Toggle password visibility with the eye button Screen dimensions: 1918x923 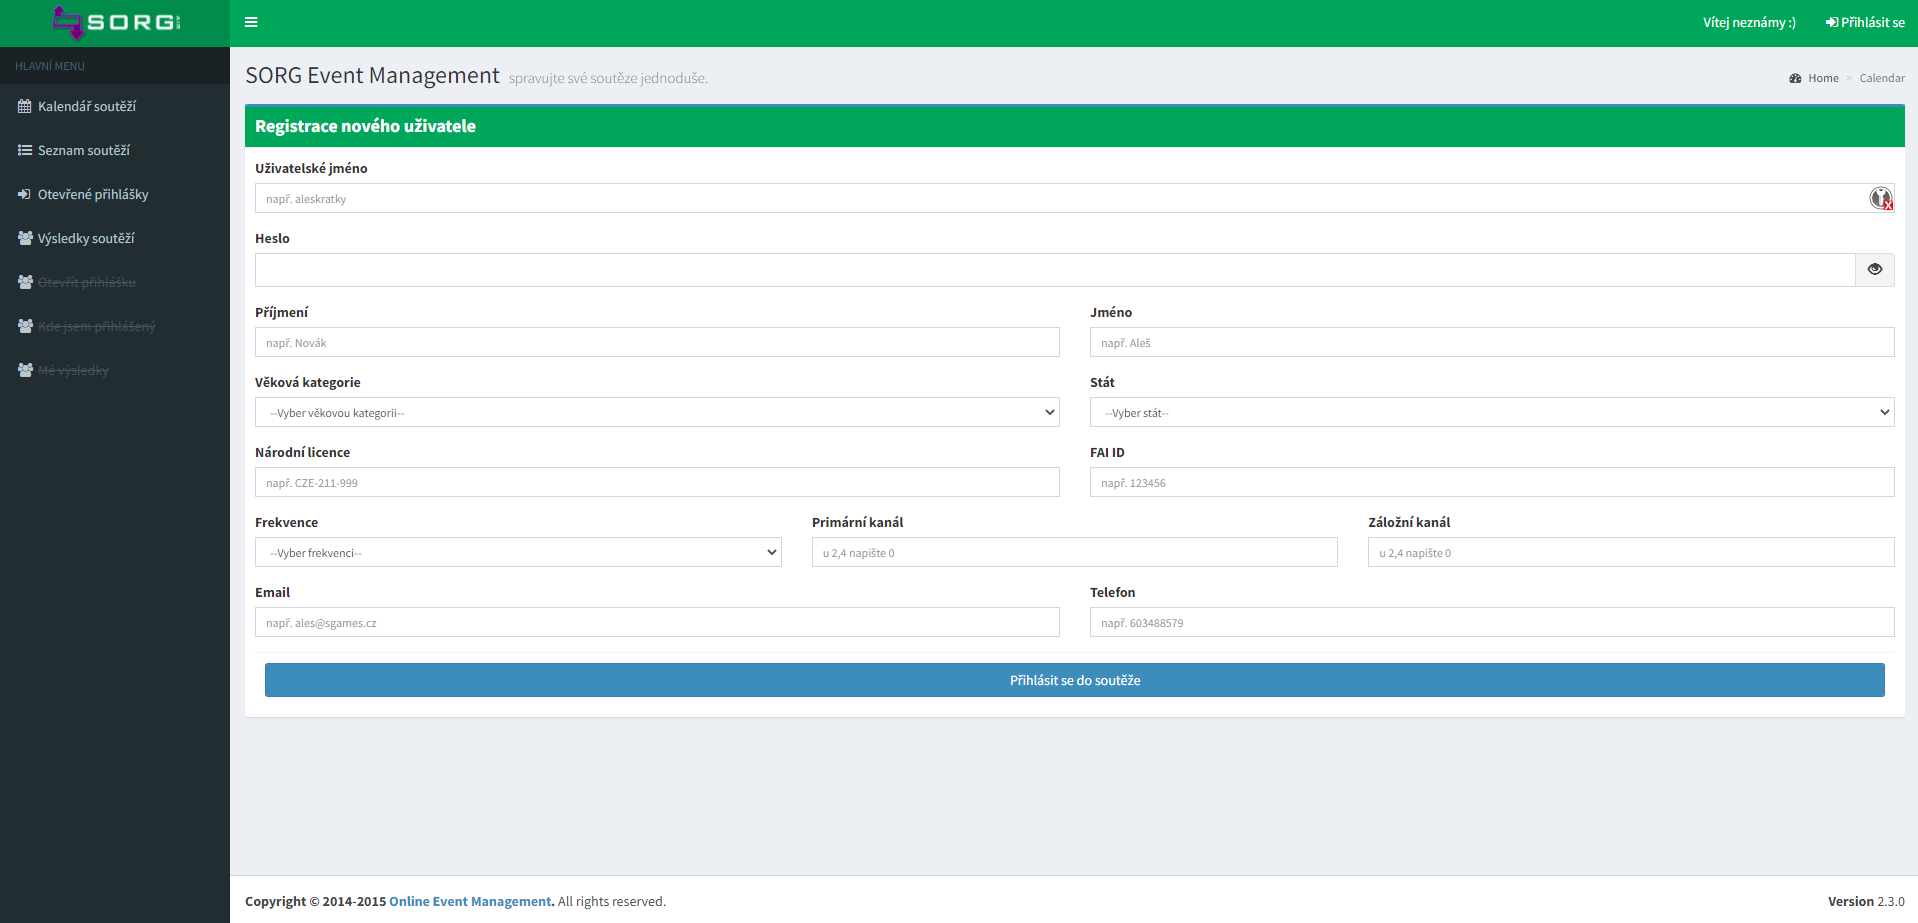[x=1875, y=270]
